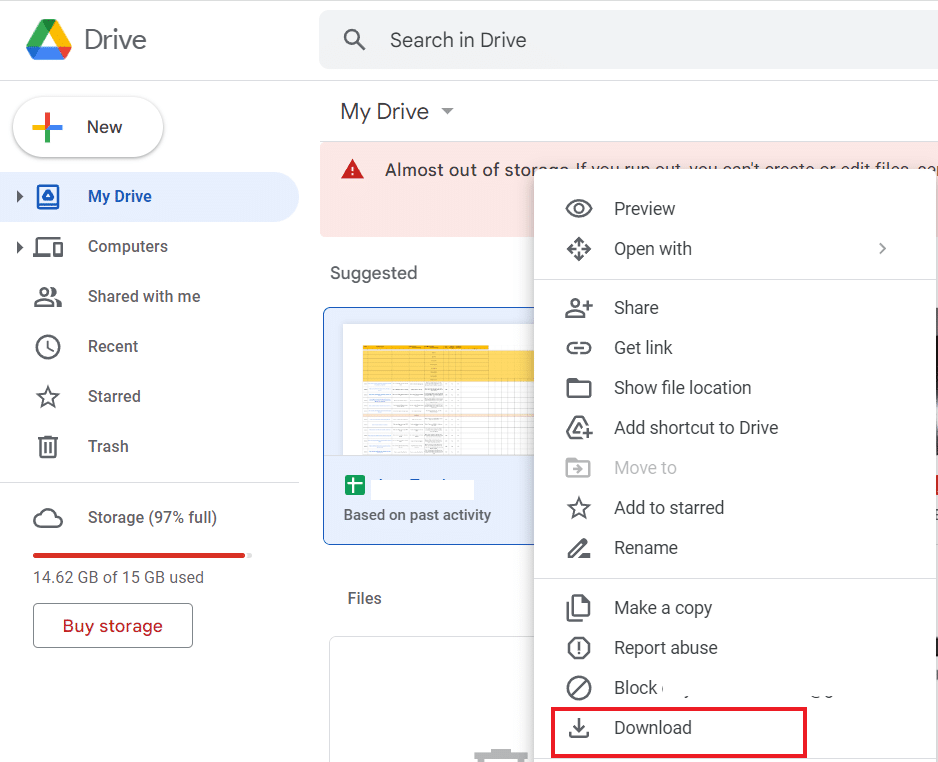Screen dimensions: 938x762
Task: Open the suggested spreadsheet thumbnail
Action: click(x=438, y=389)
